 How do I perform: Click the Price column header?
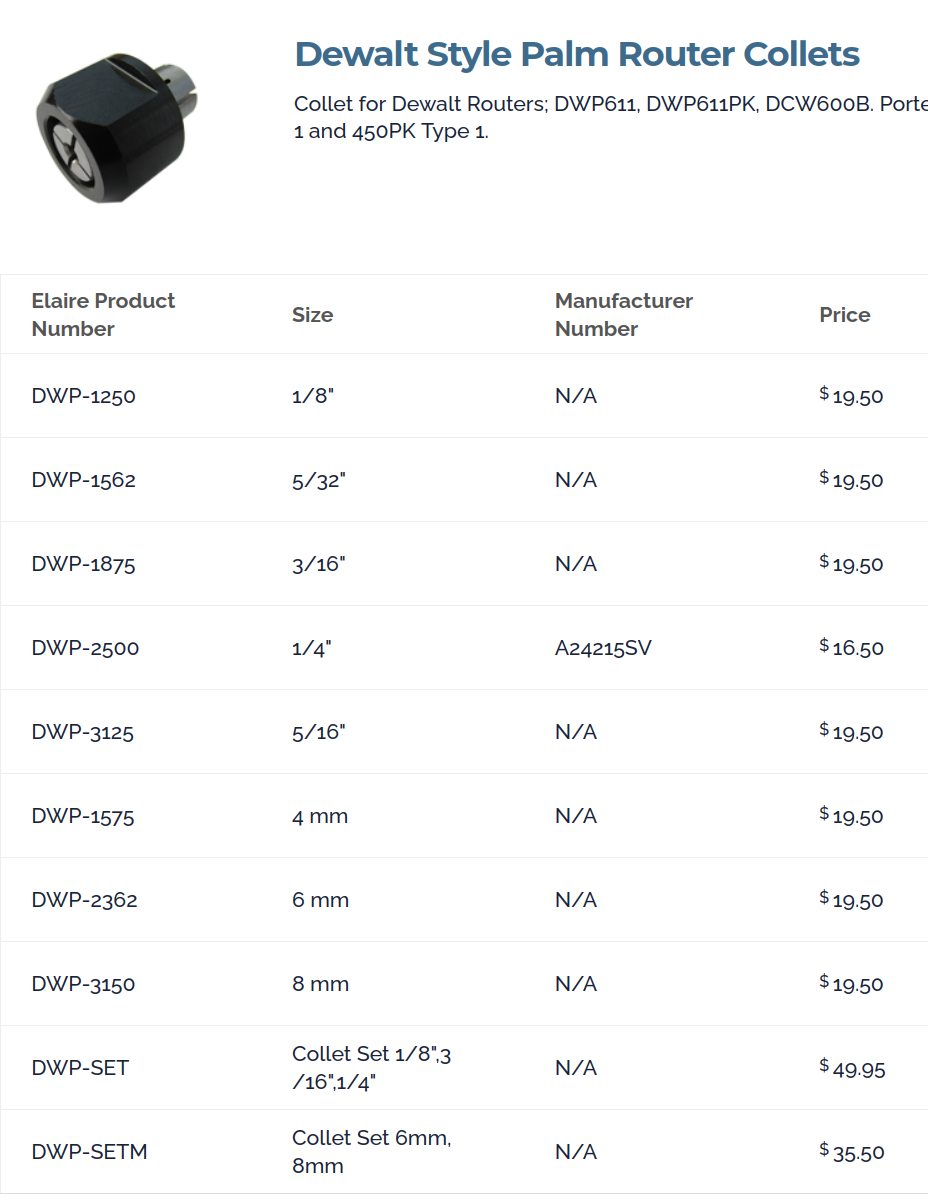point(845,315)
